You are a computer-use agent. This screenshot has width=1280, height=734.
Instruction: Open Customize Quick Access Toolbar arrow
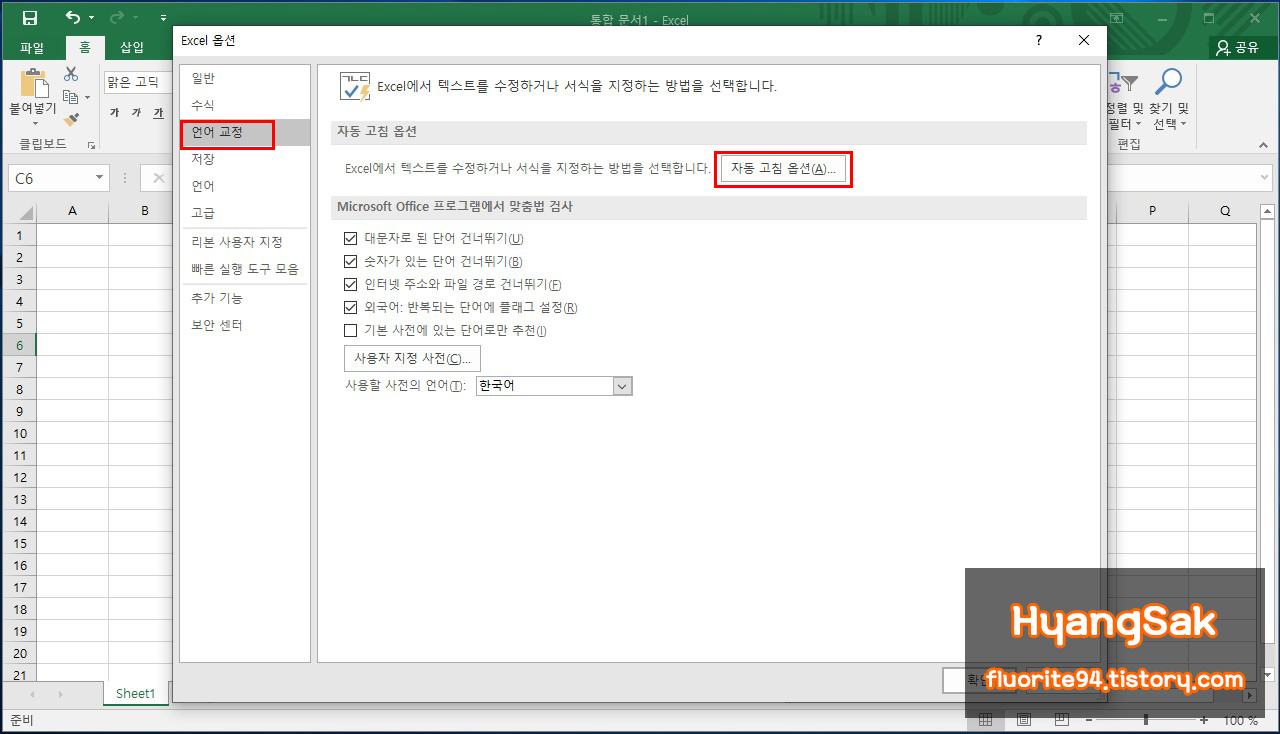pos(164,18)
